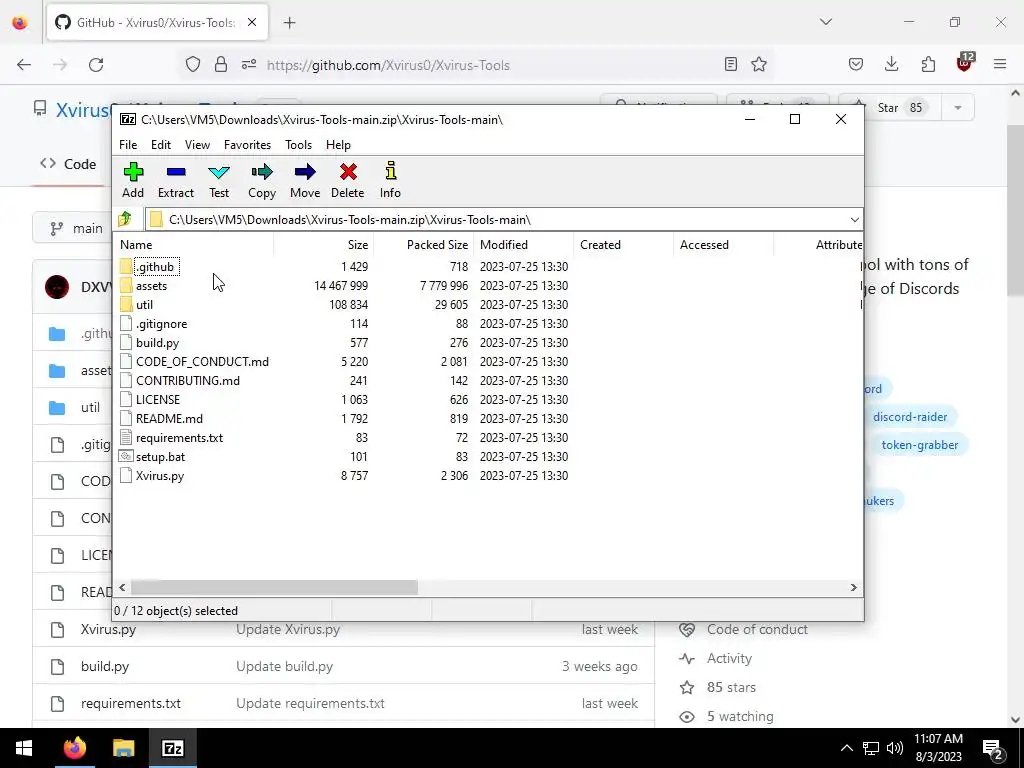Image resolution: width=1024 pixels, height=768 pixels.
Task: Click the right arrow of horizontal scrollbar
Action: [853, 588]
